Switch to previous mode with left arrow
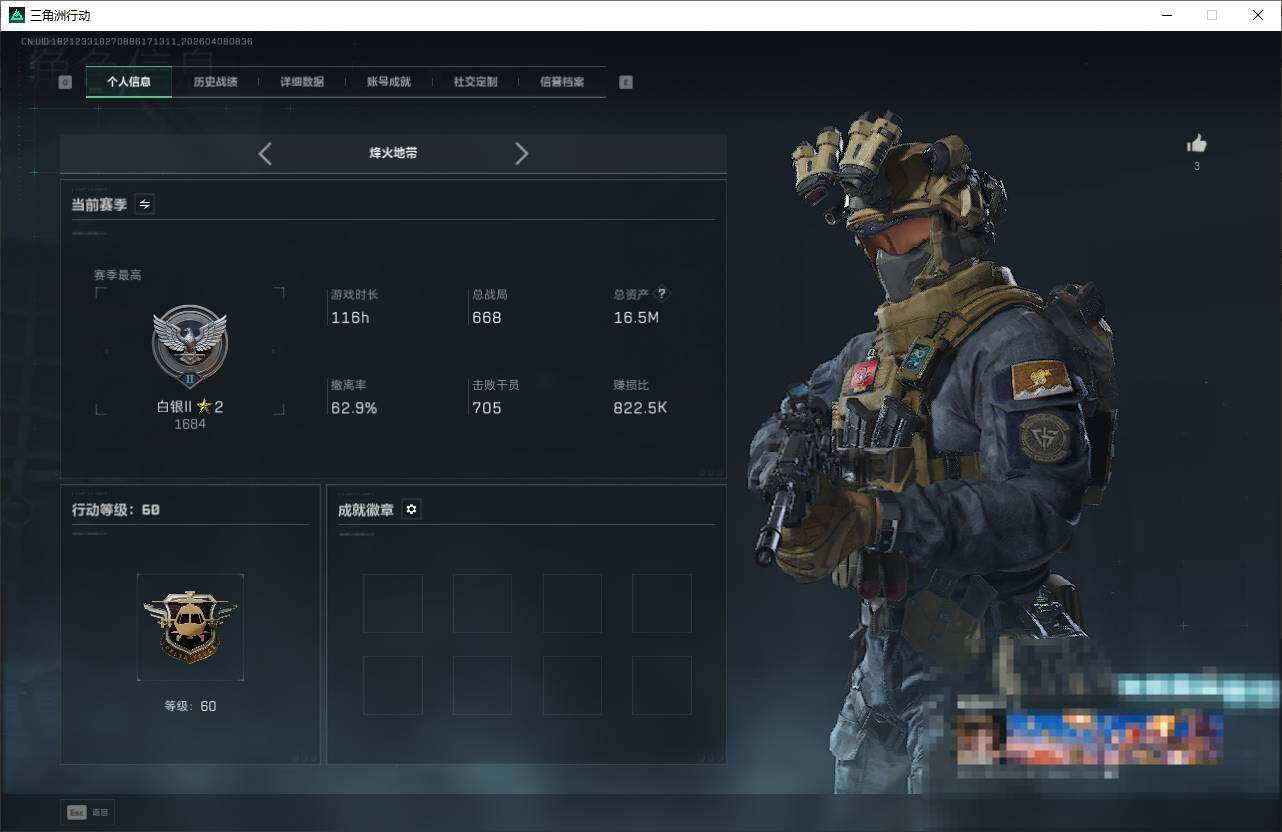 pyautogui.click(x=265, y=153)
